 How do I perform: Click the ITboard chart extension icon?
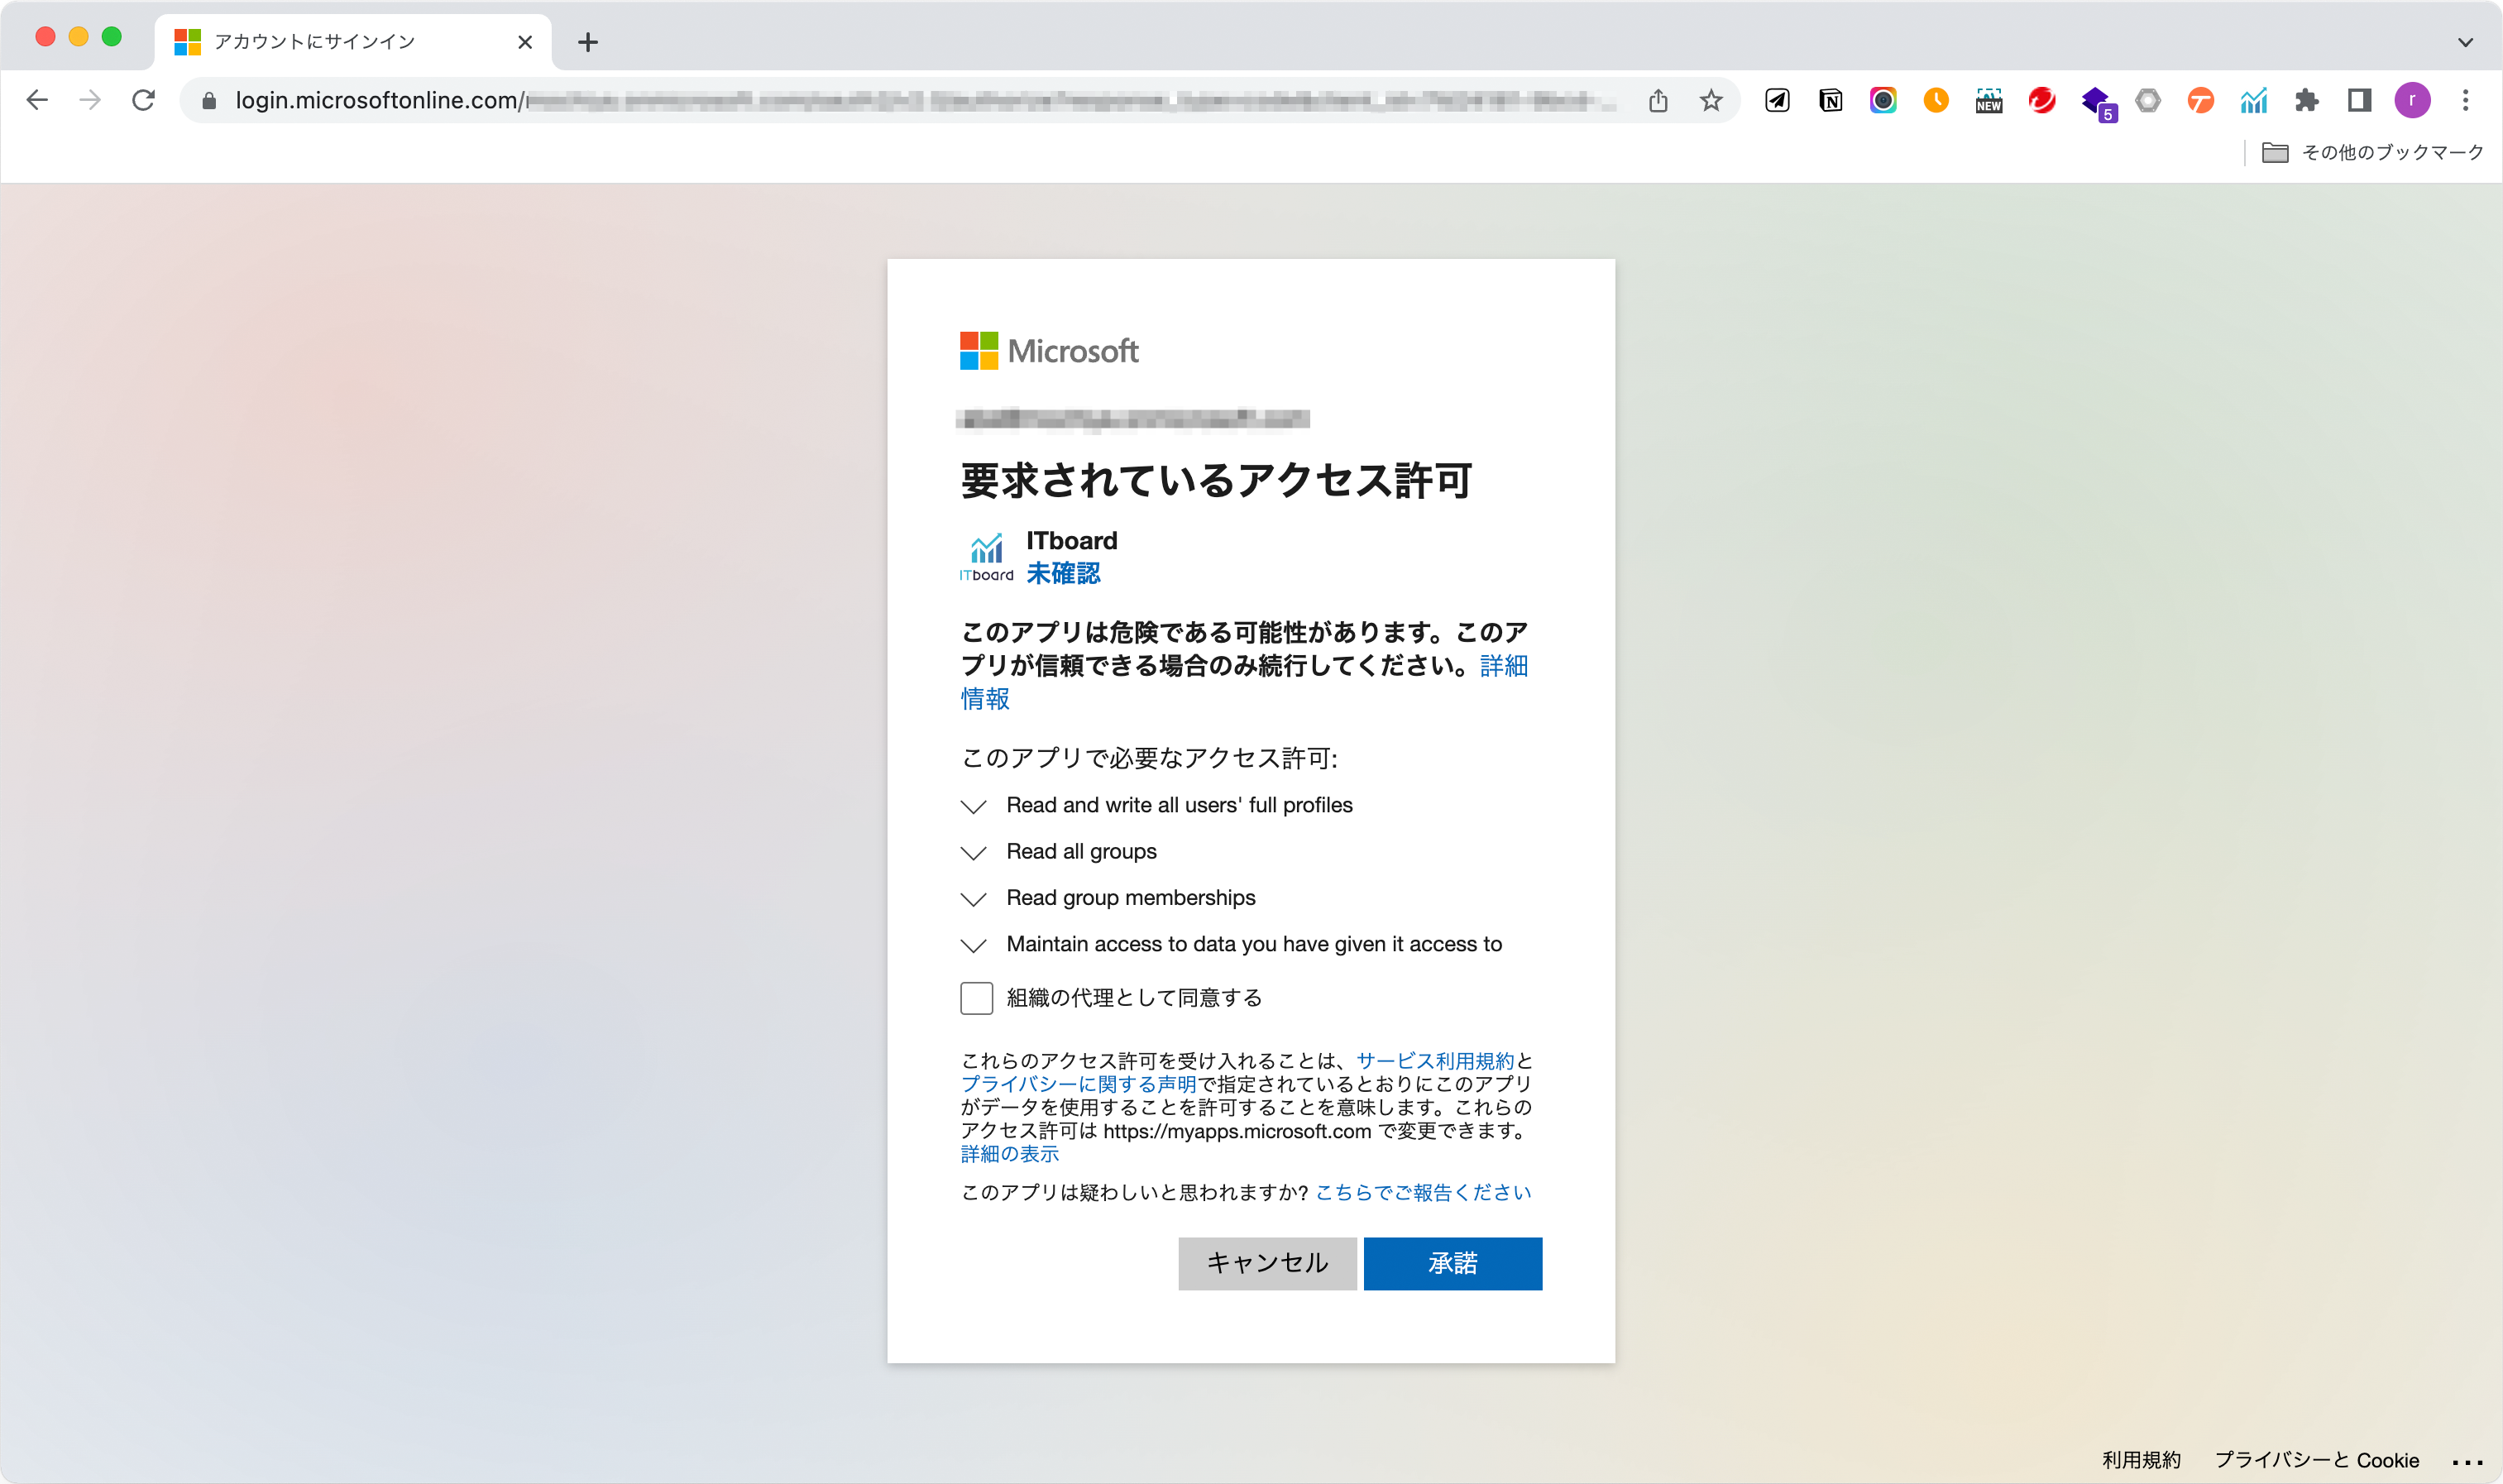[x=2253, y=100]
